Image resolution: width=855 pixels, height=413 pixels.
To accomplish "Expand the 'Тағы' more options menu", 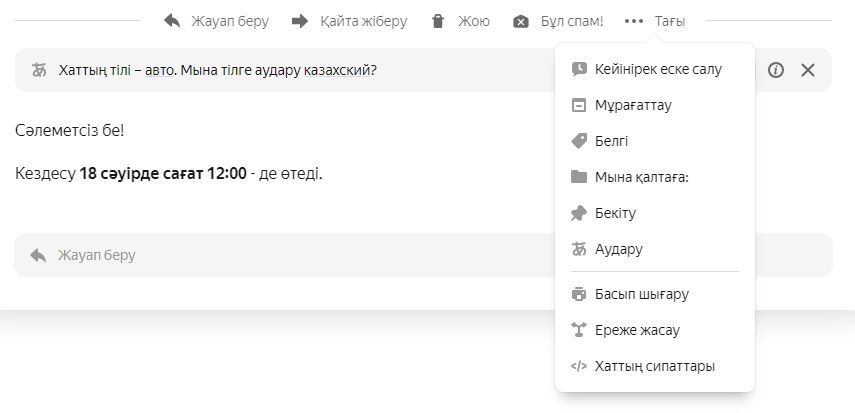I will 661,21.
